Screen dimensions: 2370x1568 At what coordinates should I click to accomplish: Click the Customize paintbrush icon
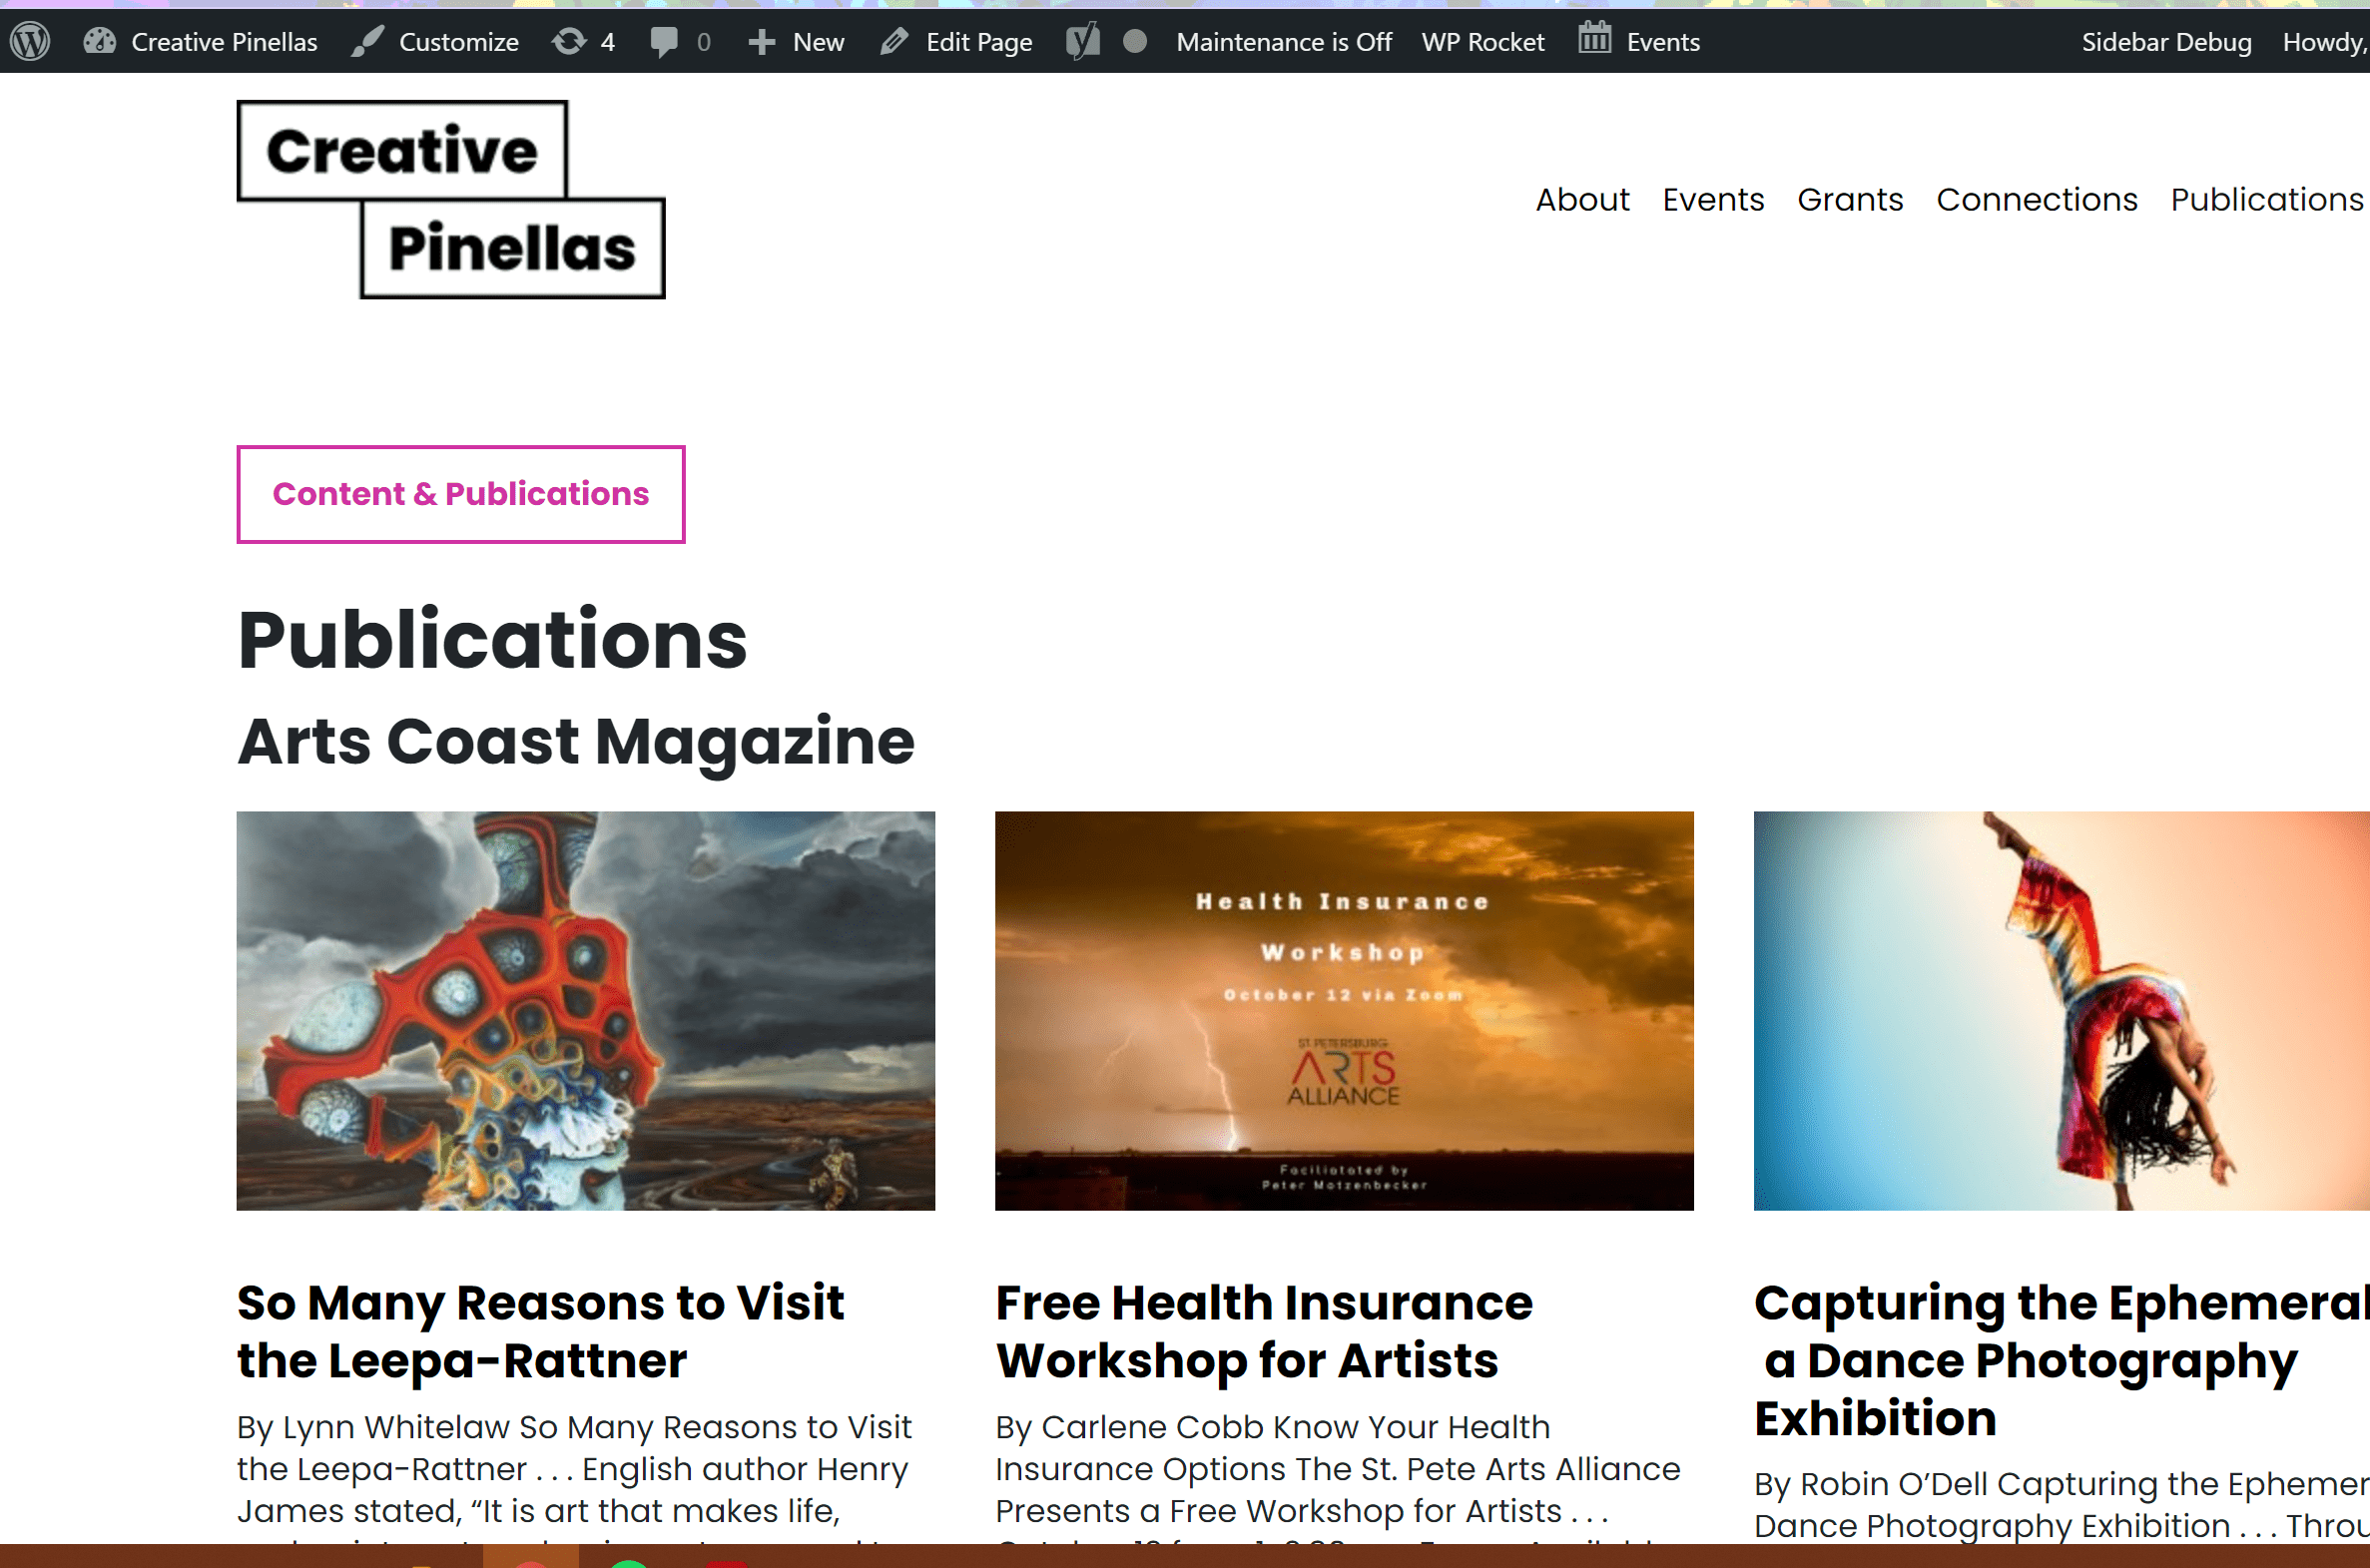368,41
